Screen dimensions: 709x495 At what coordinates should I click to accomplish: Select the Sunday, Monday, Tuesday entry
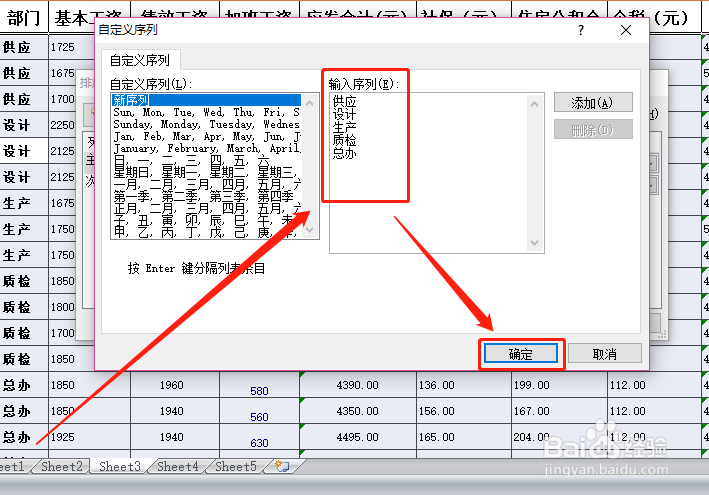(x=207, y=124)
